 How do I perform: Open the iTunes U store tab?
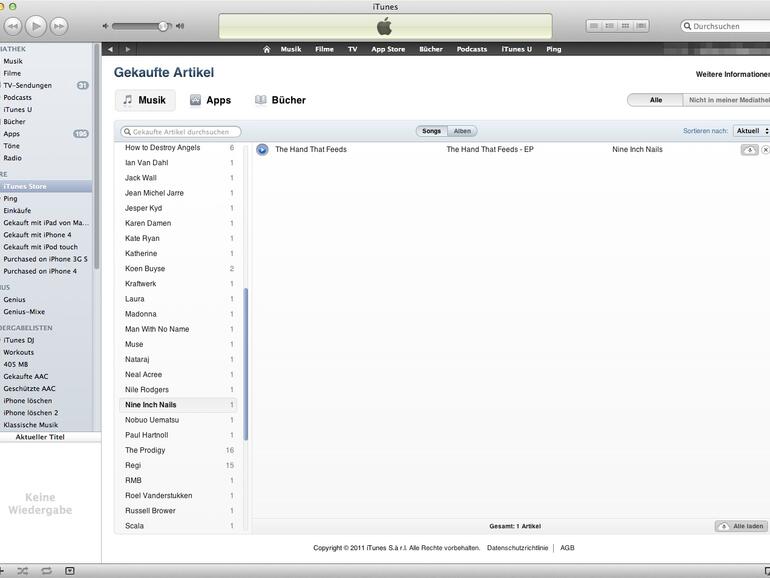(x=517, y=49)
